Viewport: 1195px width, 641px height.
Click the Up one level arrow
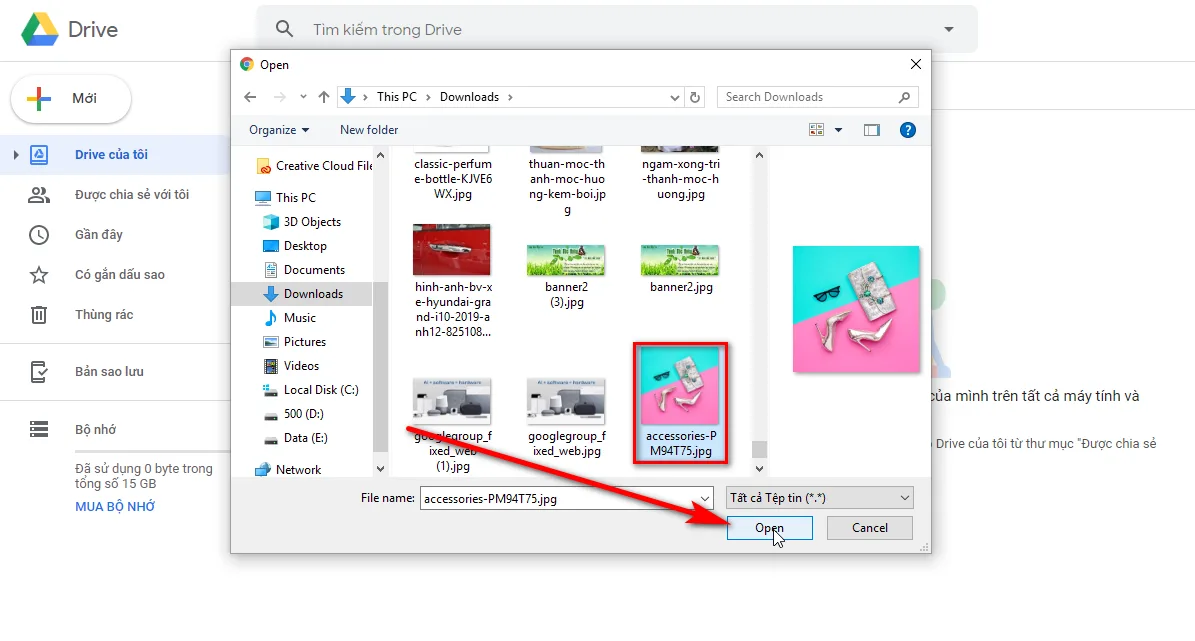pos(324,97)
